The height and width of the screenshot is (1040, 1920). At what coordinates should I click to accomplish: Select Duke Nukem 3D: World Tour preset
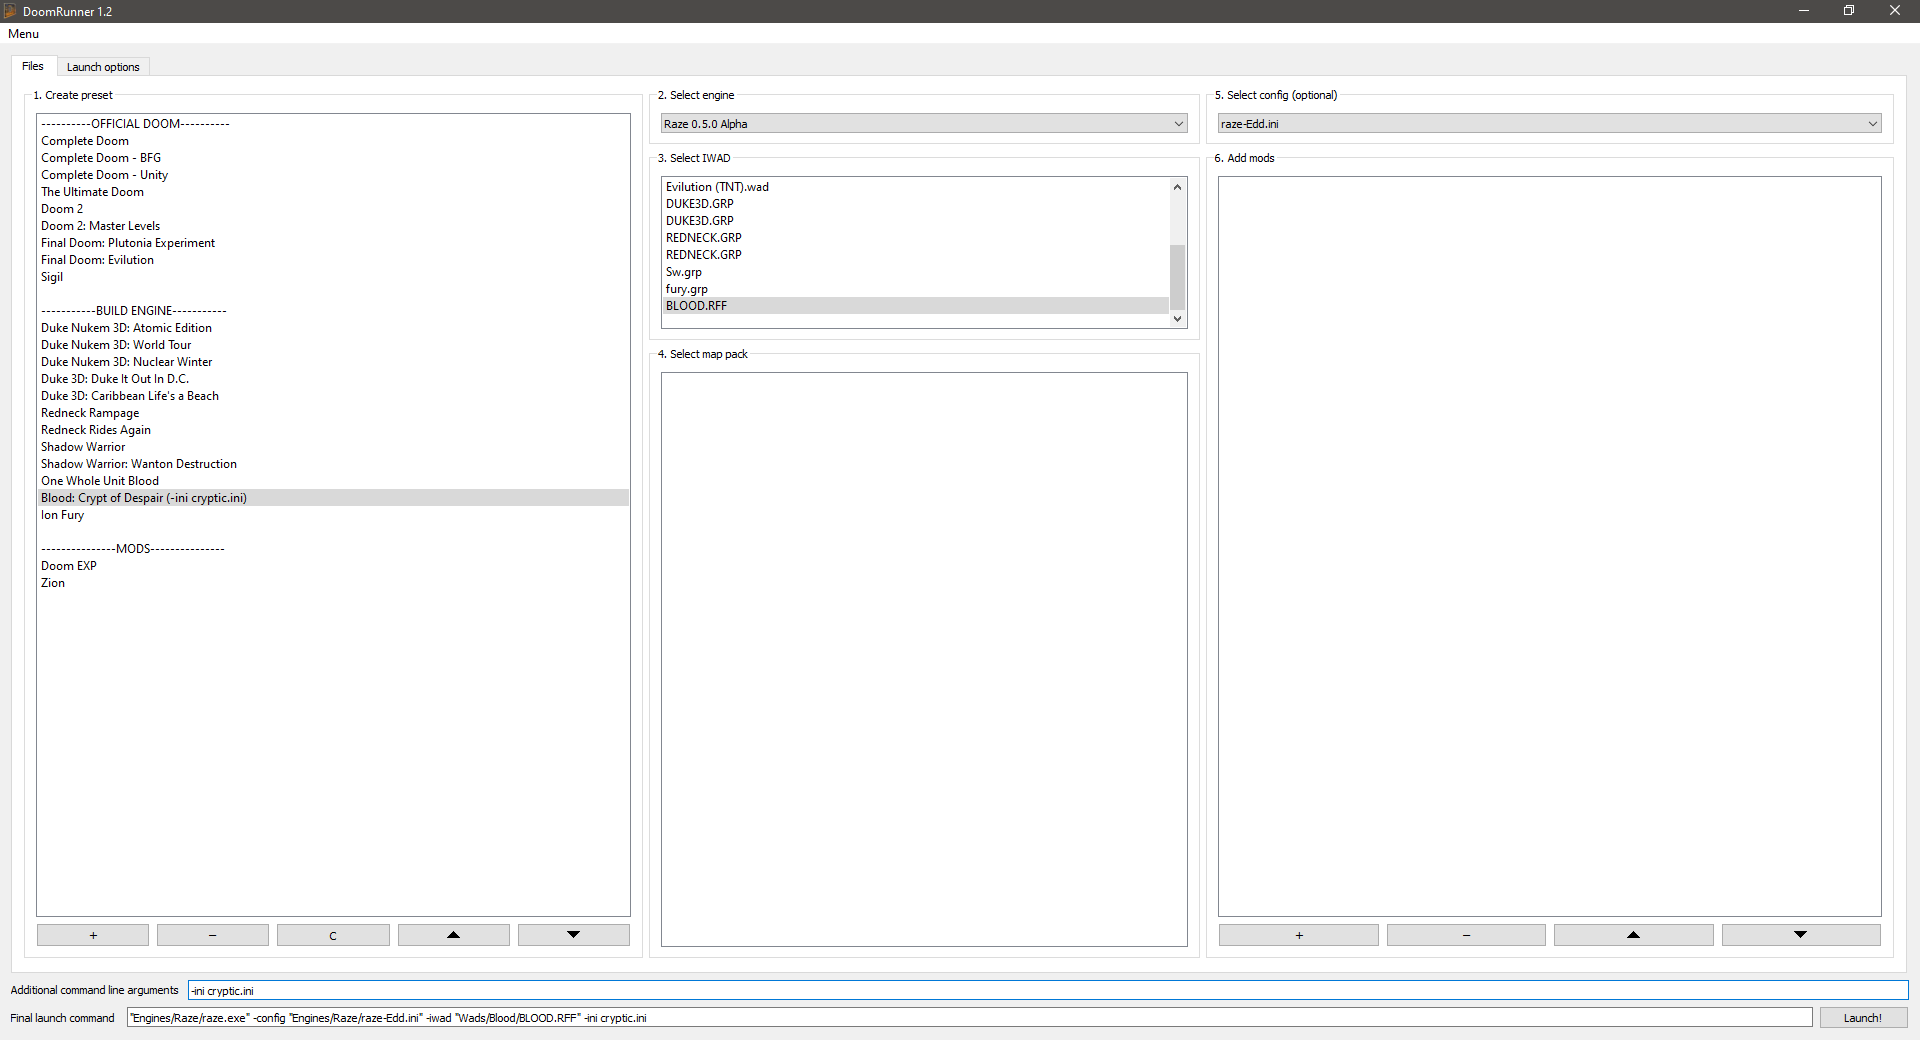[333, 345]
